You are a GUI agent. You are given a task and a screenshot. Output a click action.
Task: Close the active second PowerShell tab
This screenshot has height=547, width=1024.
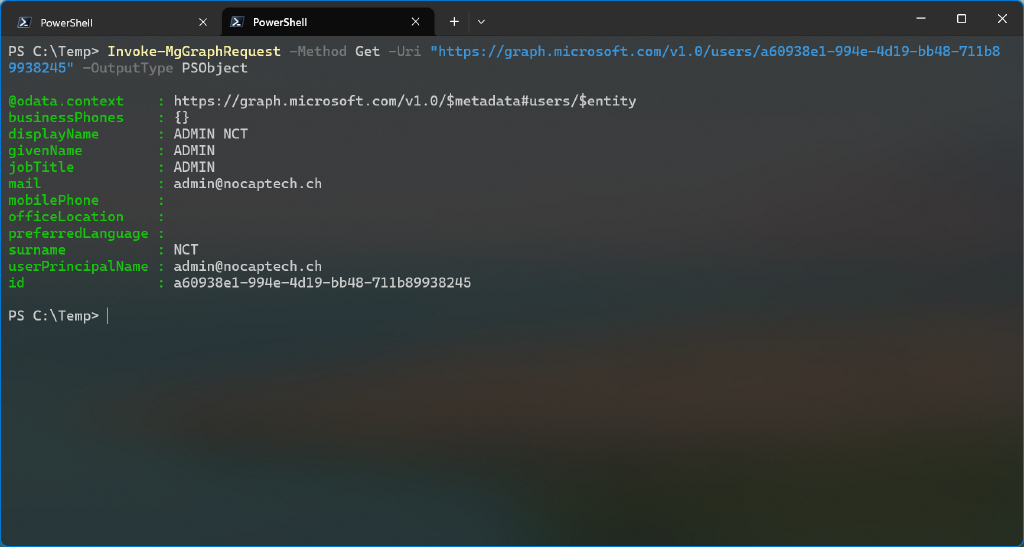coord(416,22)
